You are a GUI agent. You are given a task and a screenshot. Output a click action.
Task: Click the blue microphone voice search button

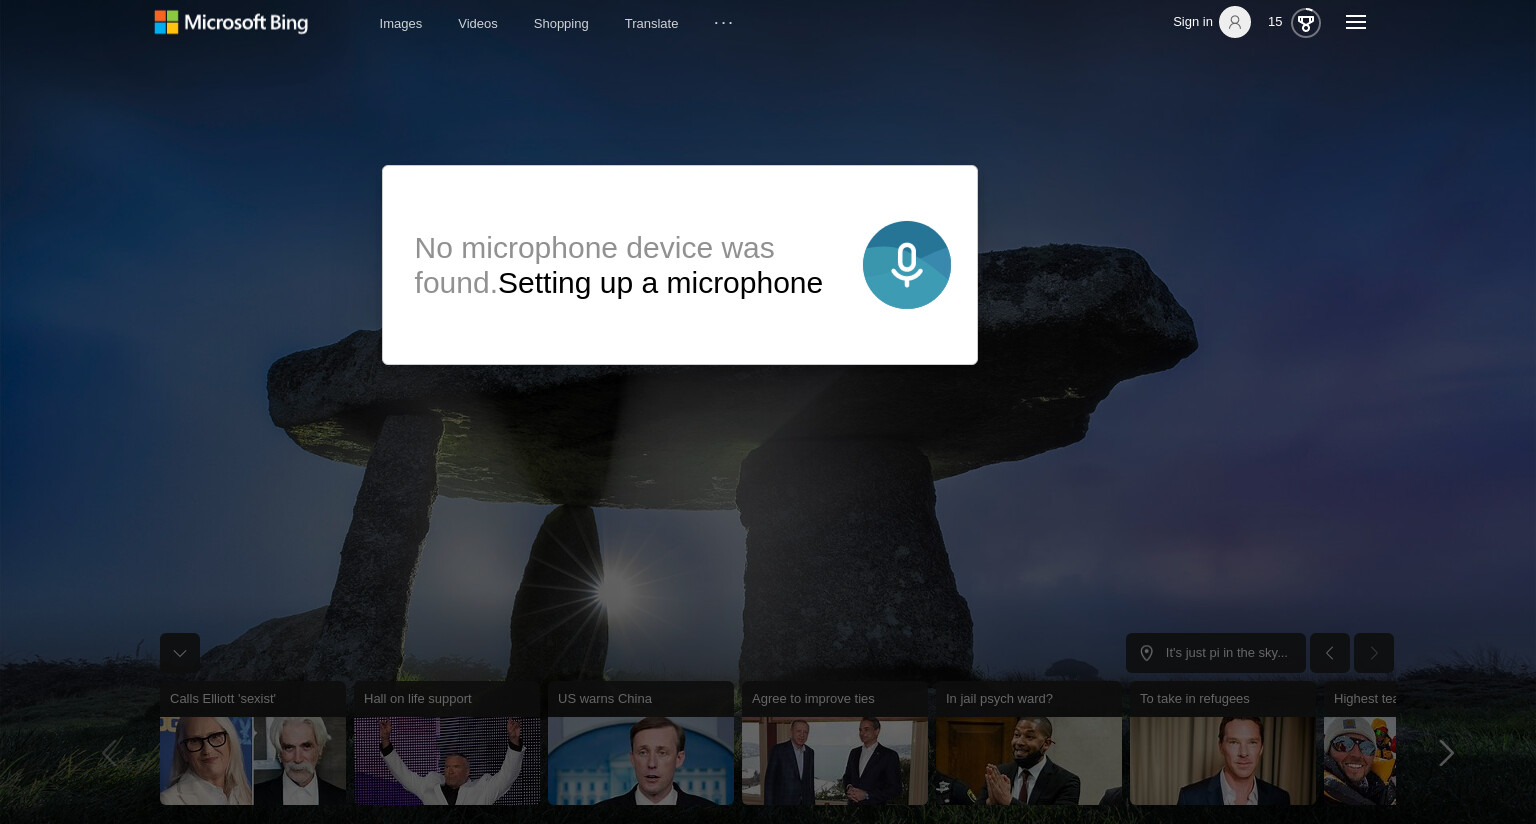(x=907, y=265)
